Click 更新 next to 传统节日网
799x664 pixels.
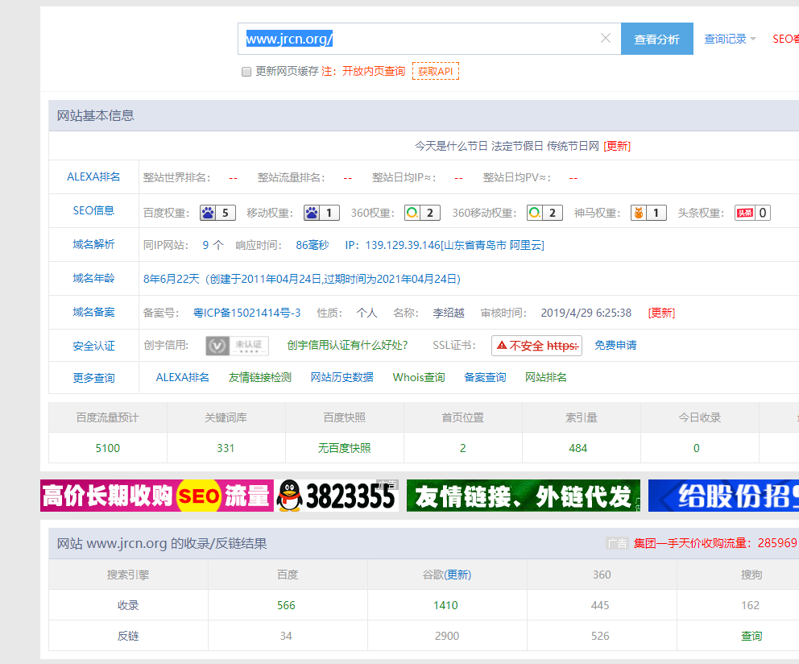pyautogui.click(x=617, y=146)
